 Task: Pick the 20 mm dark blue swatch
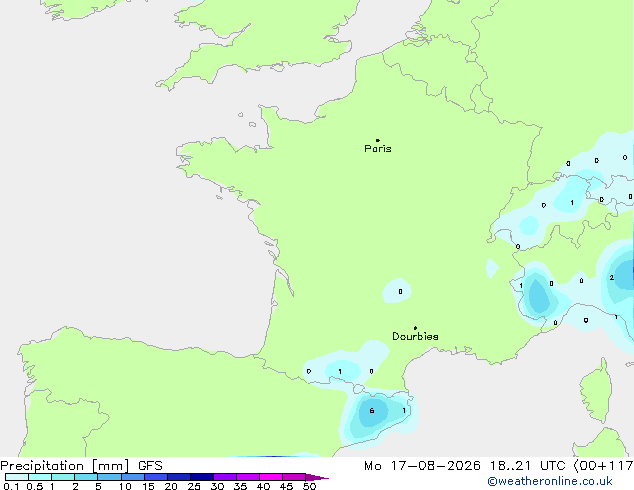point(178,477)
